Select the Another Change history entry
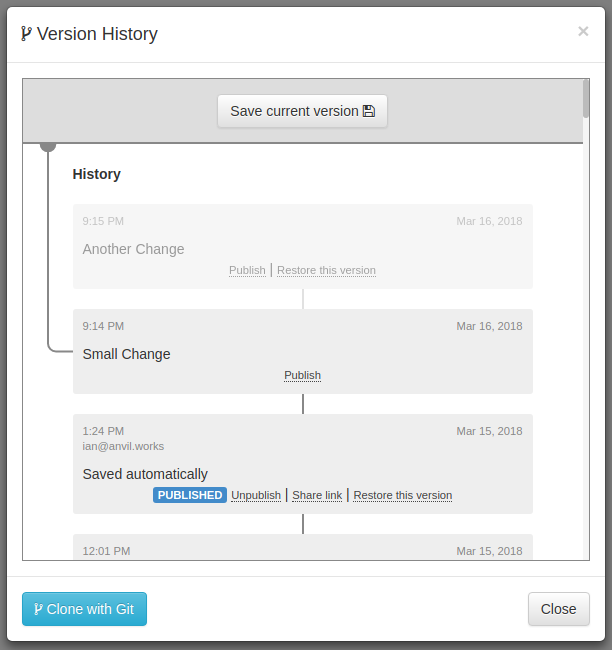Image resolution: width=612 pixels, height=650 pixels. pos(303,246)
